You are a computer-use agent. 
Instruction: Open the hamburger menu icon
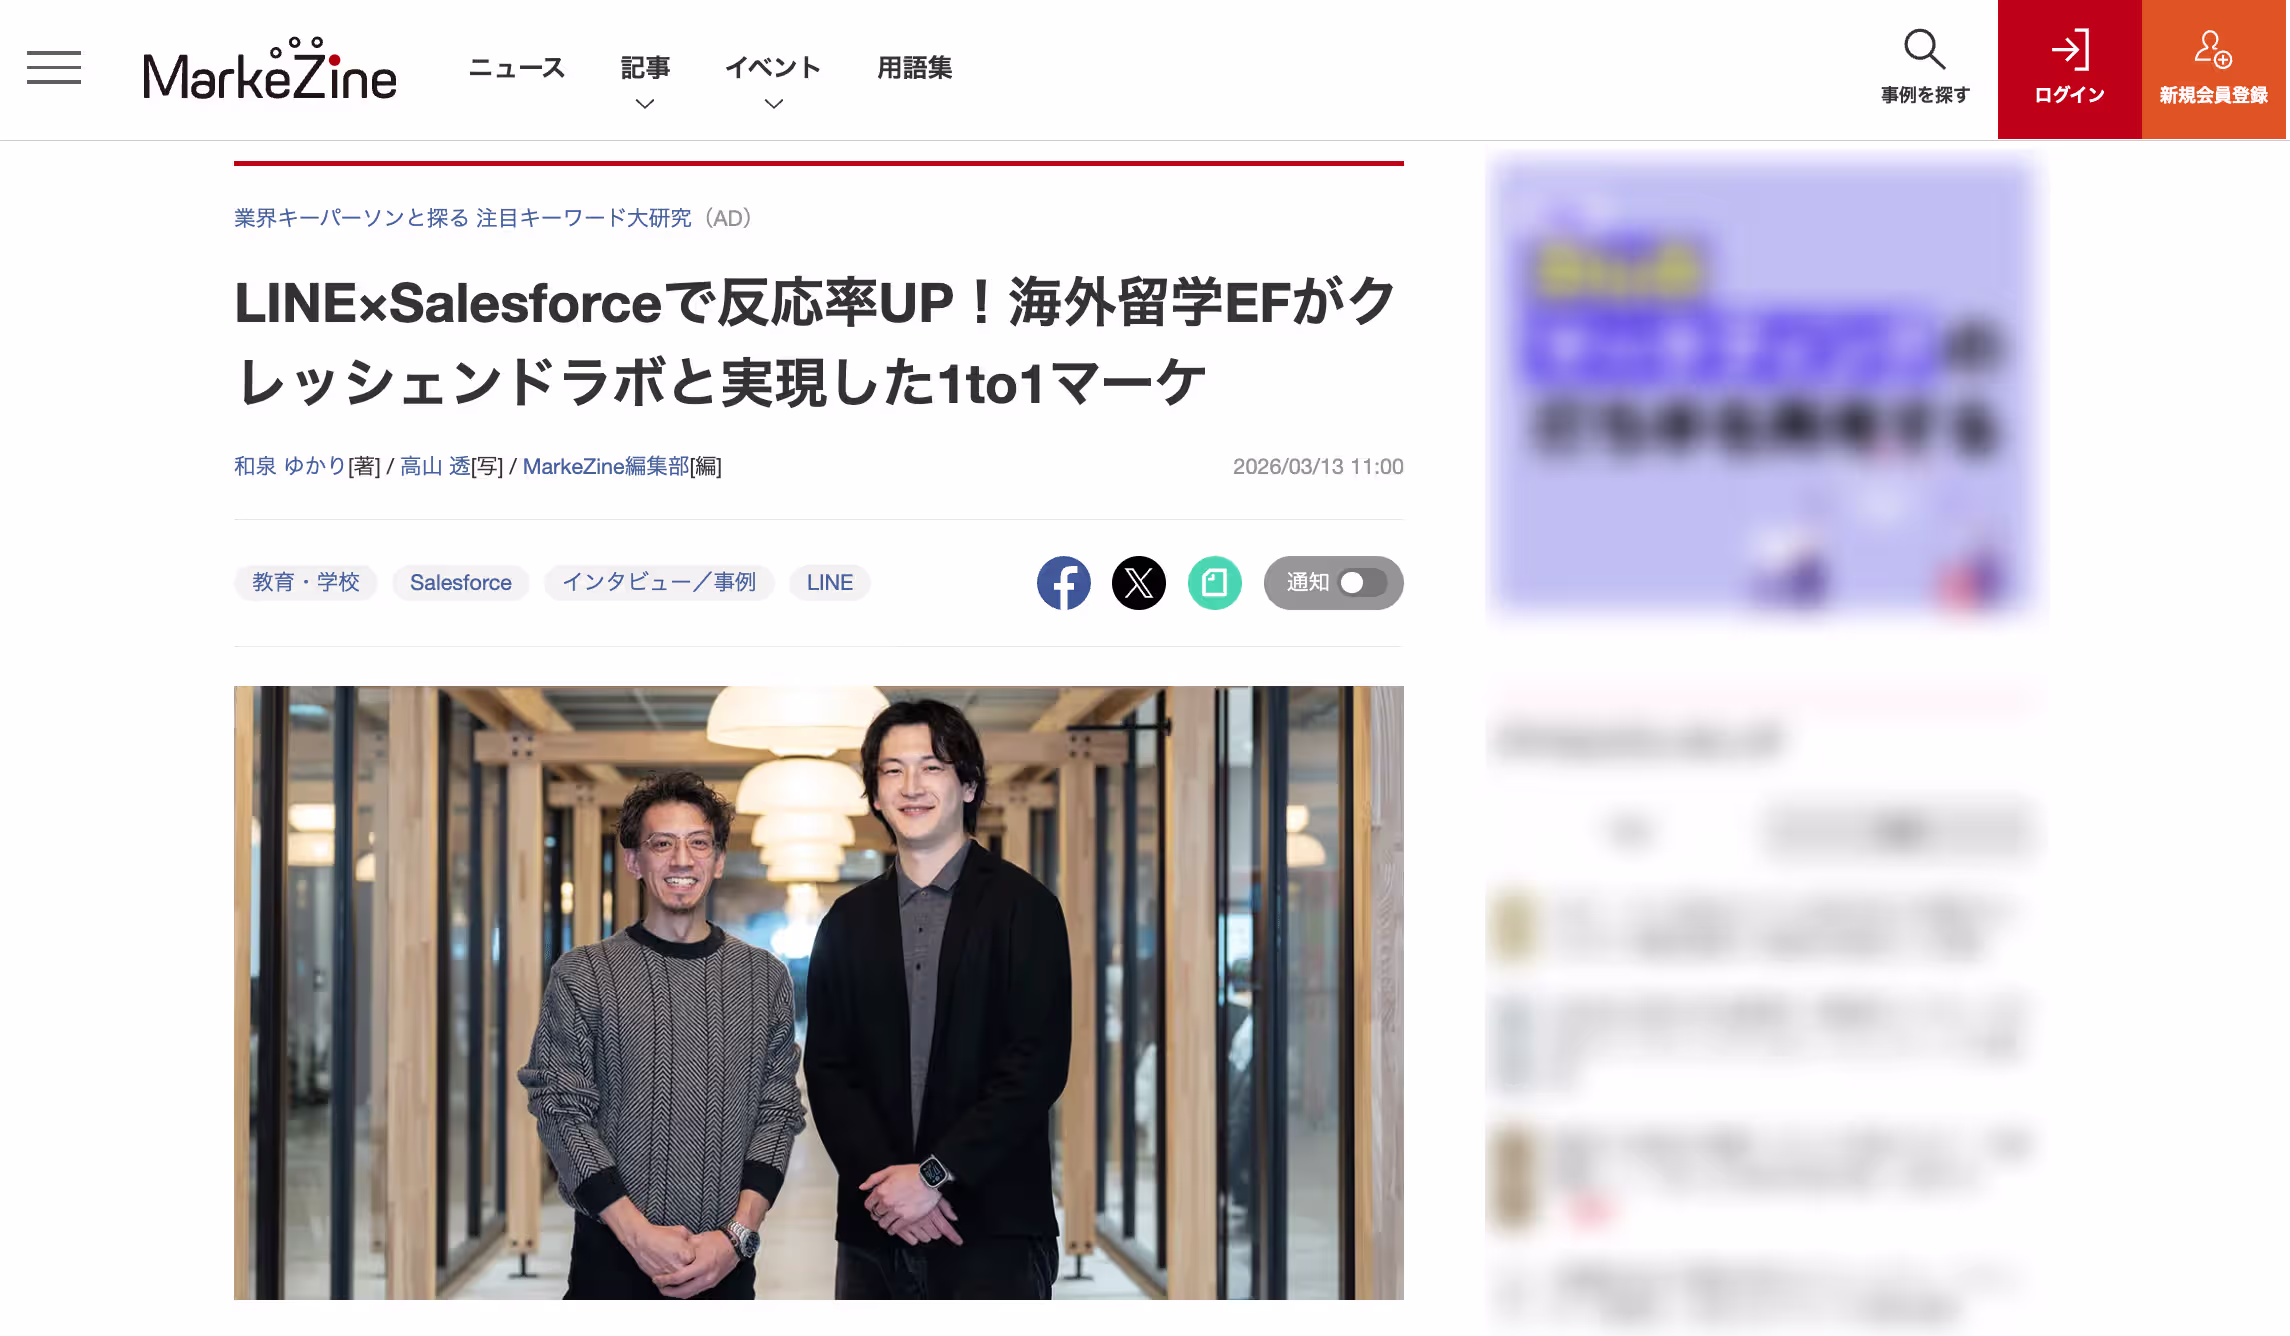54,68
